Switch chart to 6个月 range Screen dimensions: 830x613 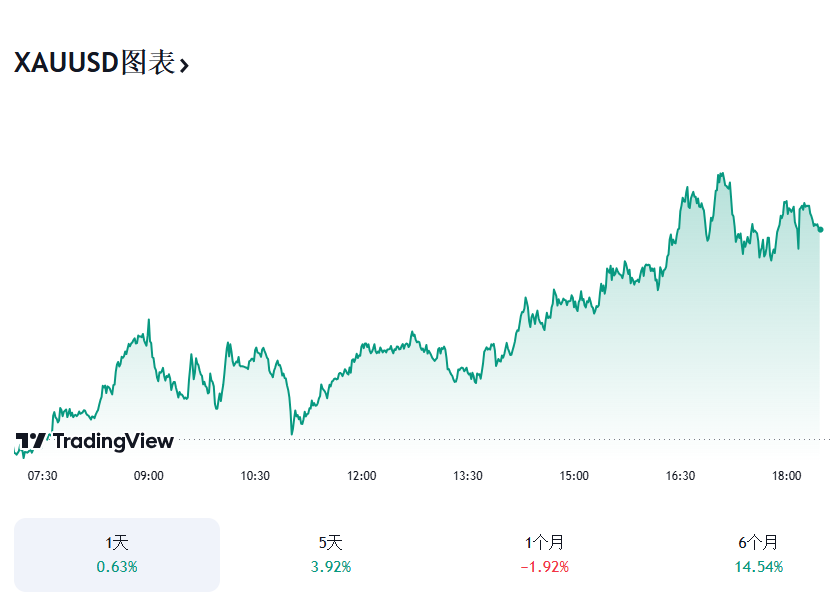(758, 555)
